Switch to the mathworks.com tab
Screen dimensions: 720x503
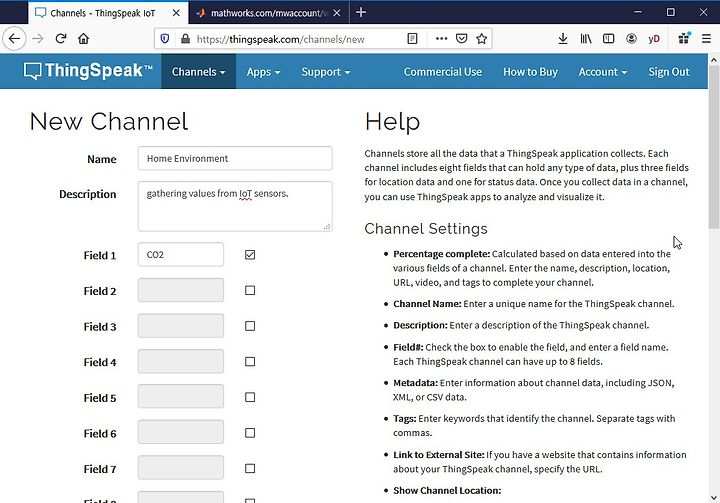tap(269, 13)
